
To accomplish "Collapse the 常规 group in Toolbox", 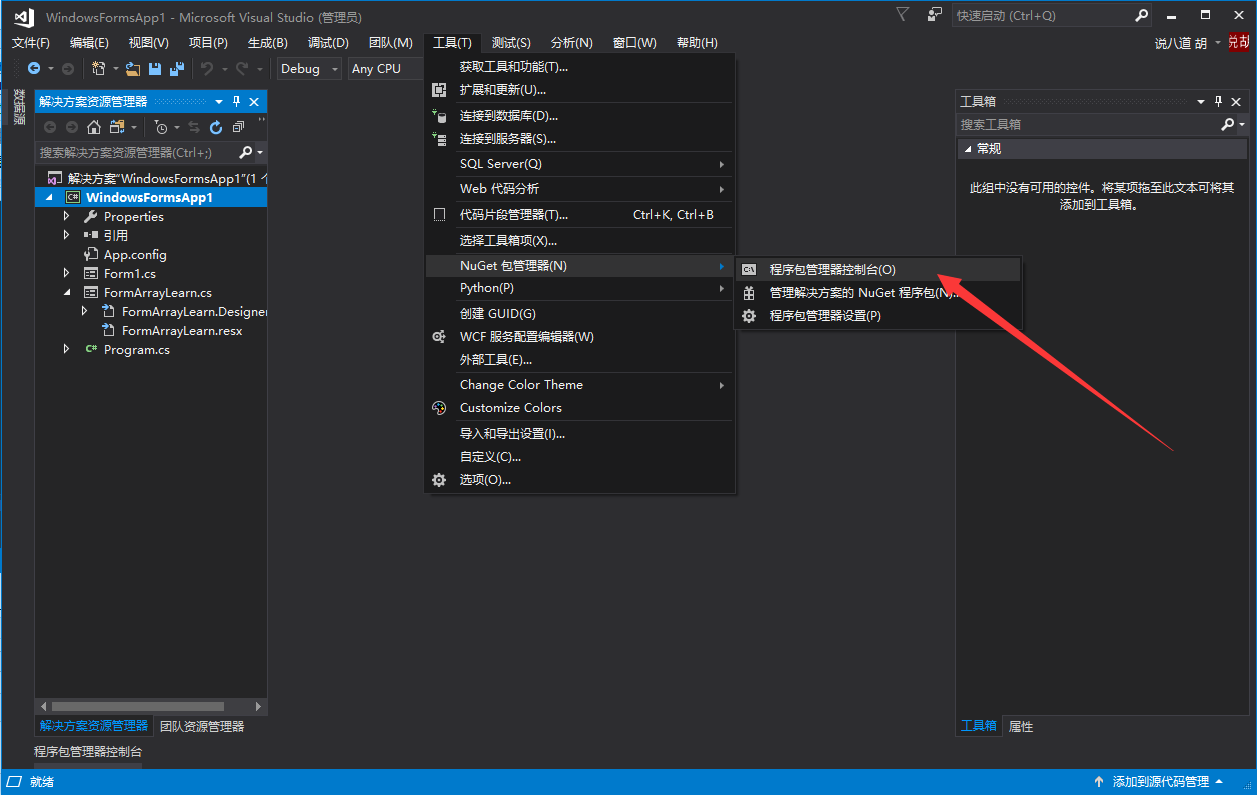I will pos(967,149).
